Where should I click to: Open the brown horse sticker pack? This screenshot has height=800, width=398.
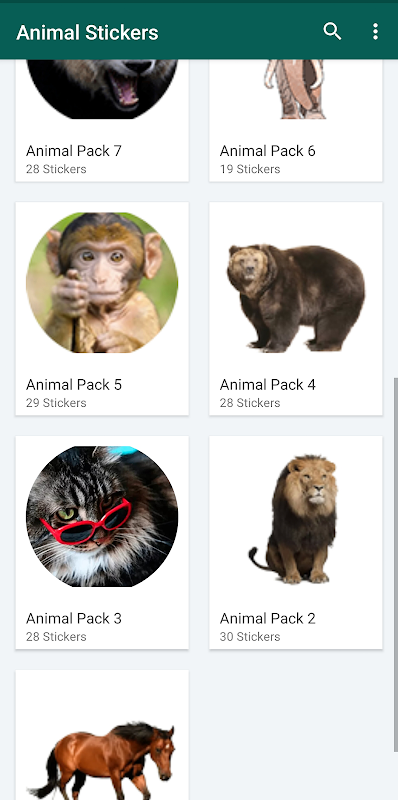click(x=102, y=735)
